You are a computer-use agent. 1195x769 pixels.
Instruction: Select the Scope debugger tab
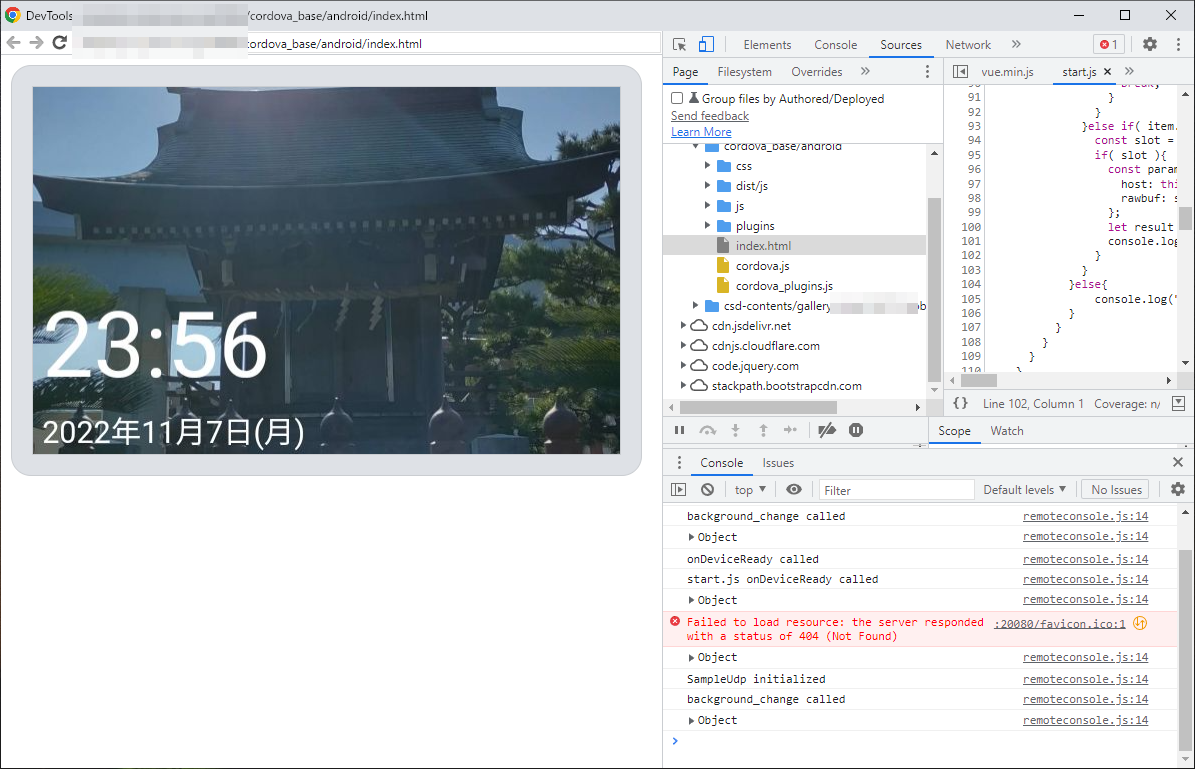[x=954, y=431]
